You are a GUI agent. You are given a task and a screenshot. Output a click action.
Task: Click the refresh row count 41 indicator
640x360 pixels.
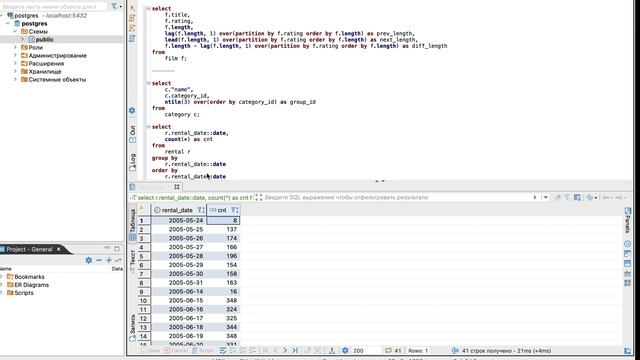393,351
